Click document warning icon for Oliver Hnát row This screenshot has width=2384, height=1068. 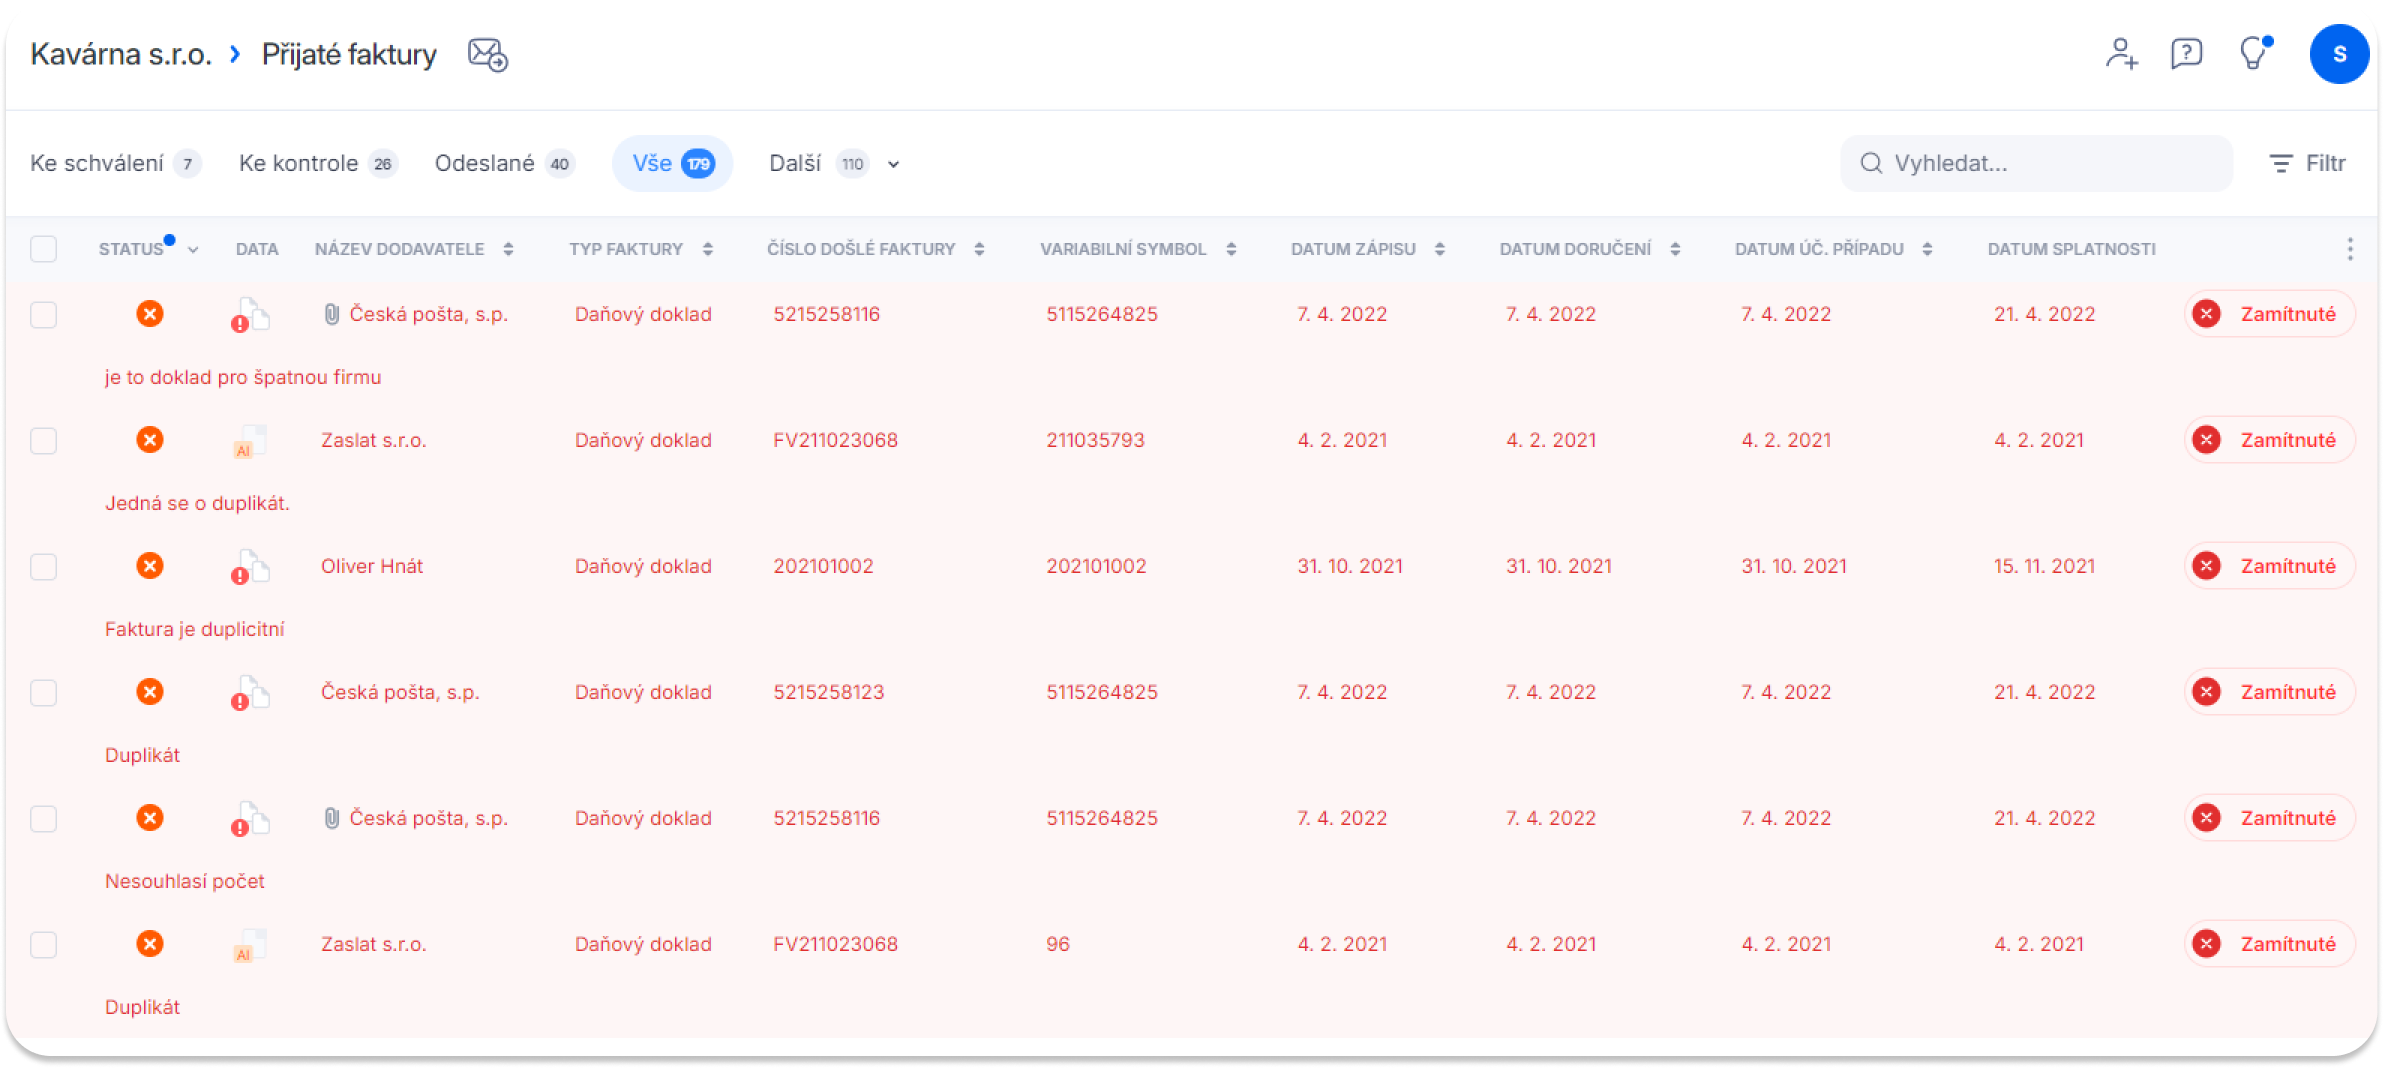coord(250,567)
